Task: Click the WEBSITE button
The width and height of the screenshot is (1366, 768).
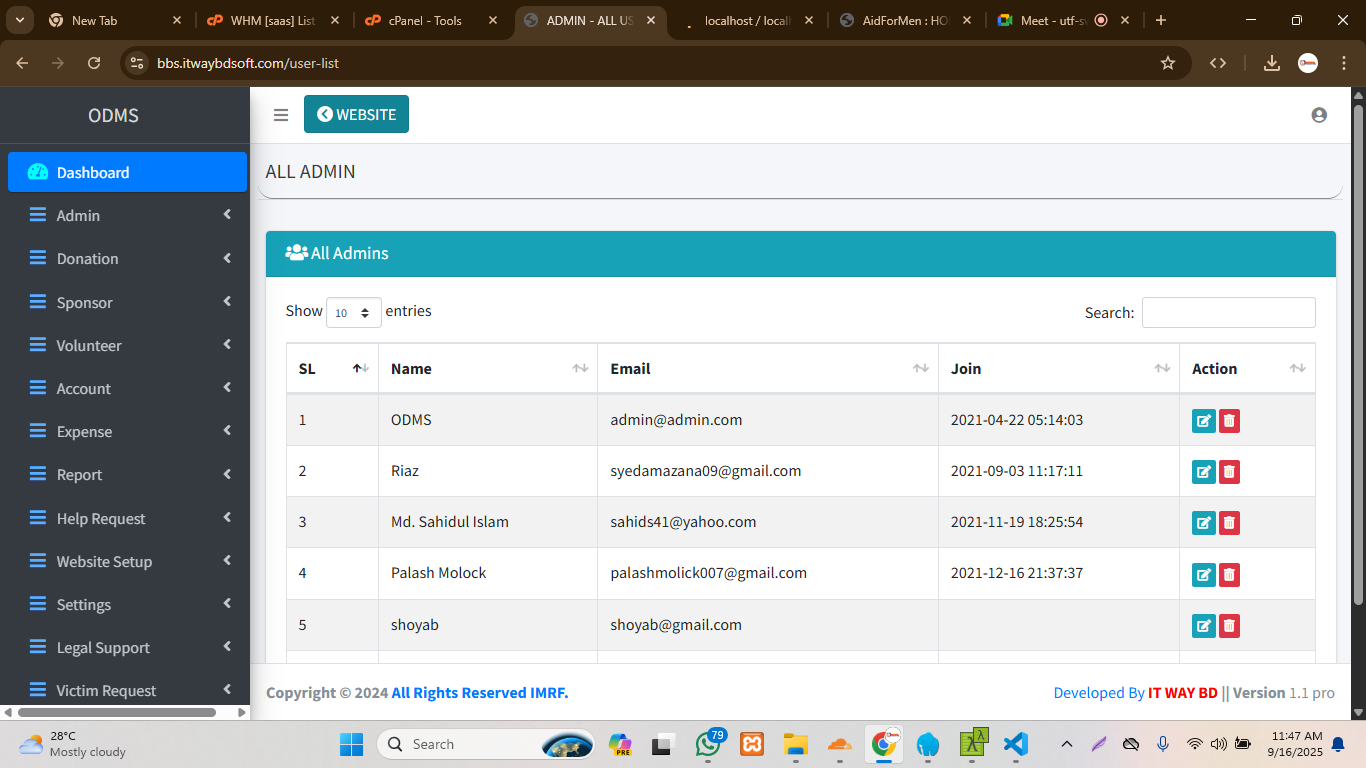Action: point(356,115)
